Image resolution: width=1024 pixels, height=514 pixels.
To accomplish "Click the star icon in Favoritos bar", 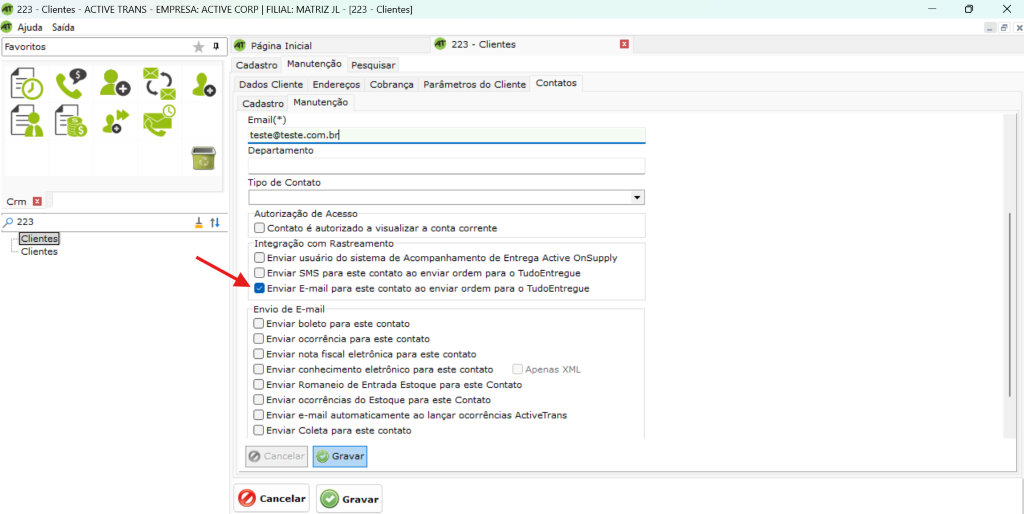I will click(x=198, y=47).
